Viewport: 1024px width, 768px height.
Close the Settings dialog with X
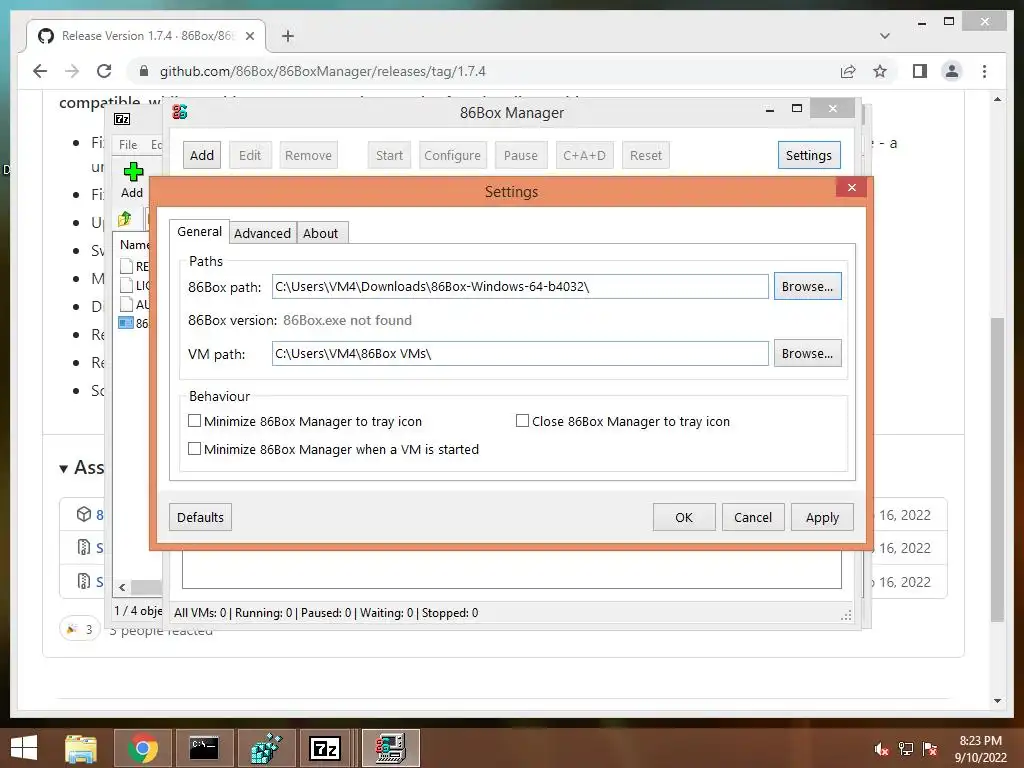pyautogui.click(x=852, y=187)
